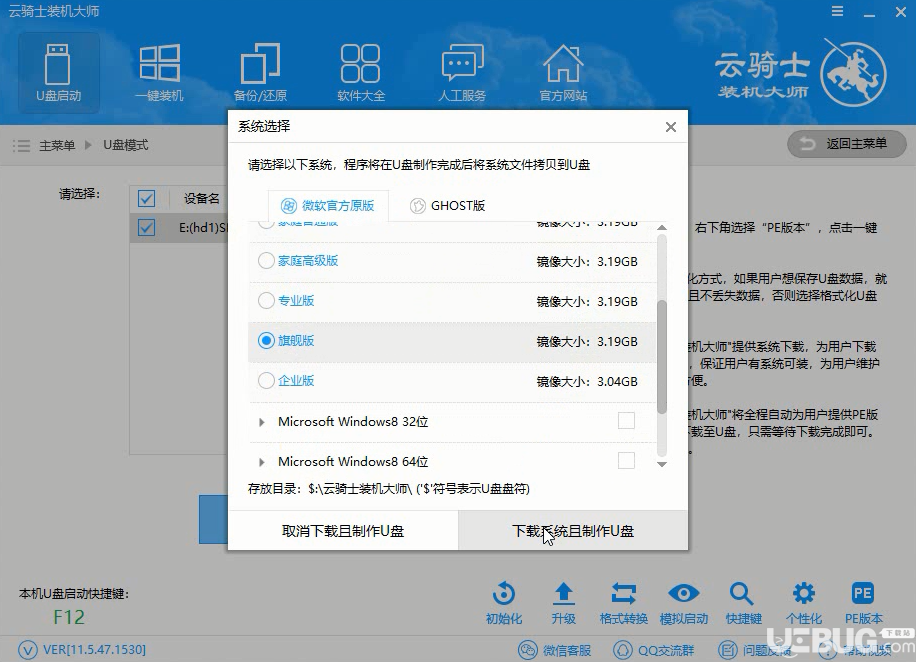
Task: Click U盘模式 in breadcrumb
Action: click(126, 145)
